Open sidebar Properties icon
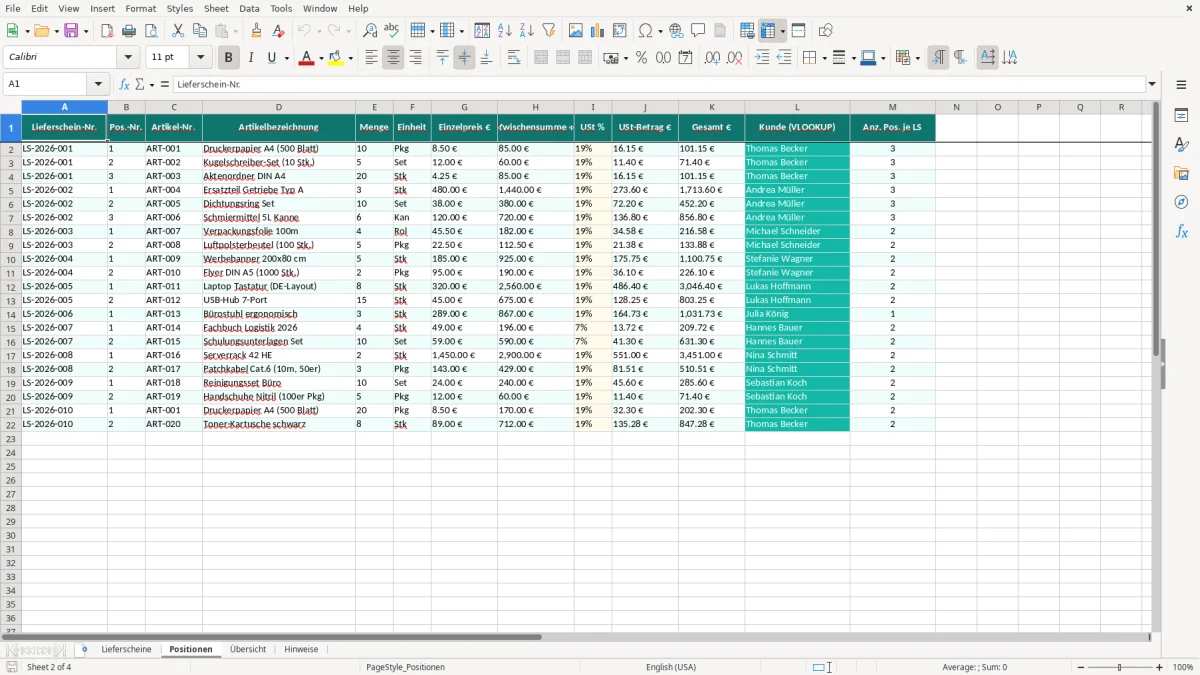Screen dimensions: 1200x675 1181,115
